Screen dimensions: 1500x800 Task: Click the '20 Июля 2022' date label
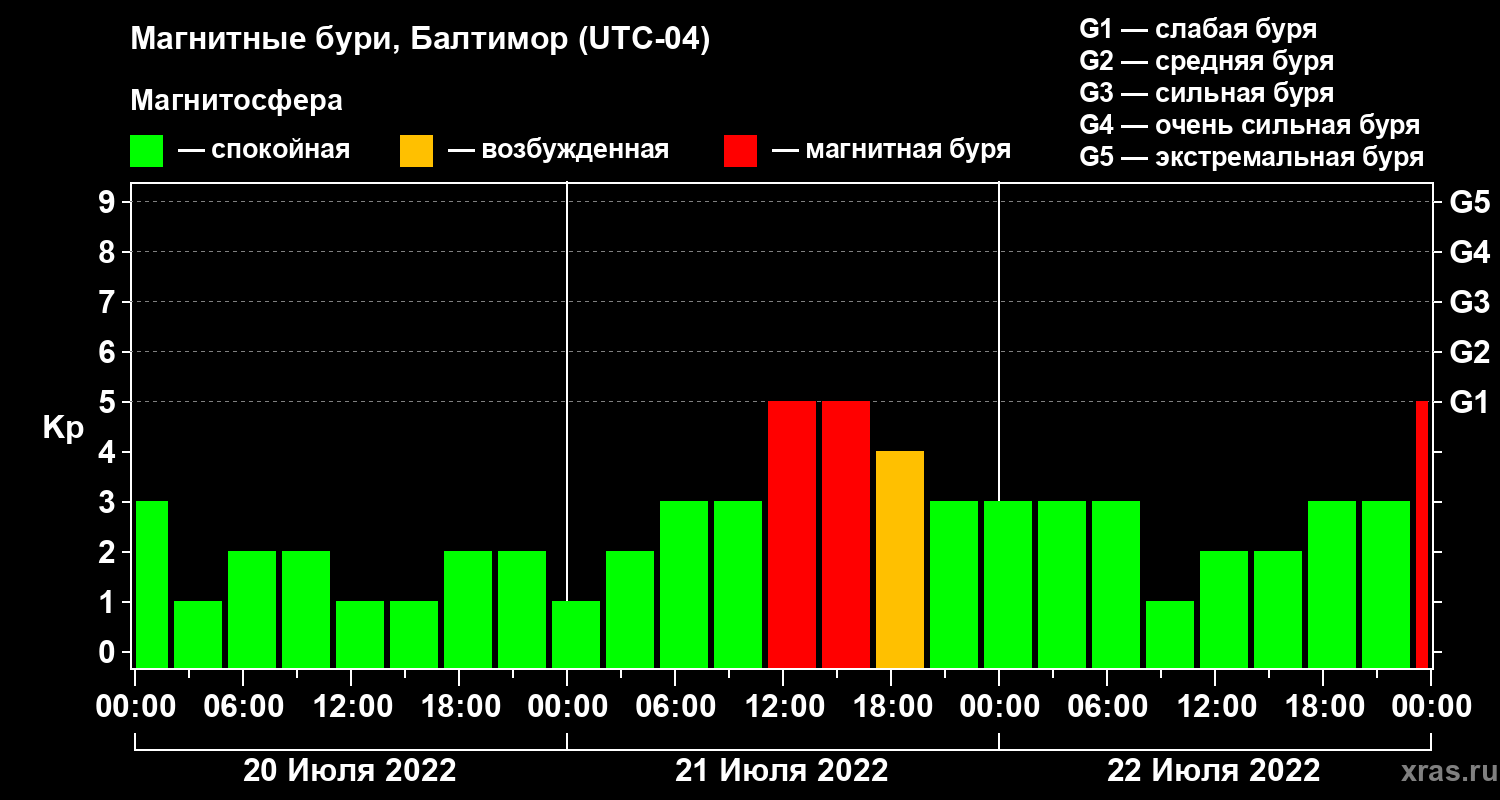coord(350,771)
